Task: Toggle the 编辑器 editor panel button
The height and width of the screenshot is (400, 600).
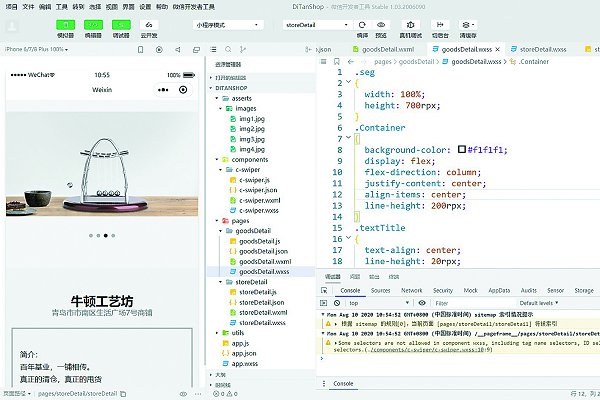Action: 93,25
